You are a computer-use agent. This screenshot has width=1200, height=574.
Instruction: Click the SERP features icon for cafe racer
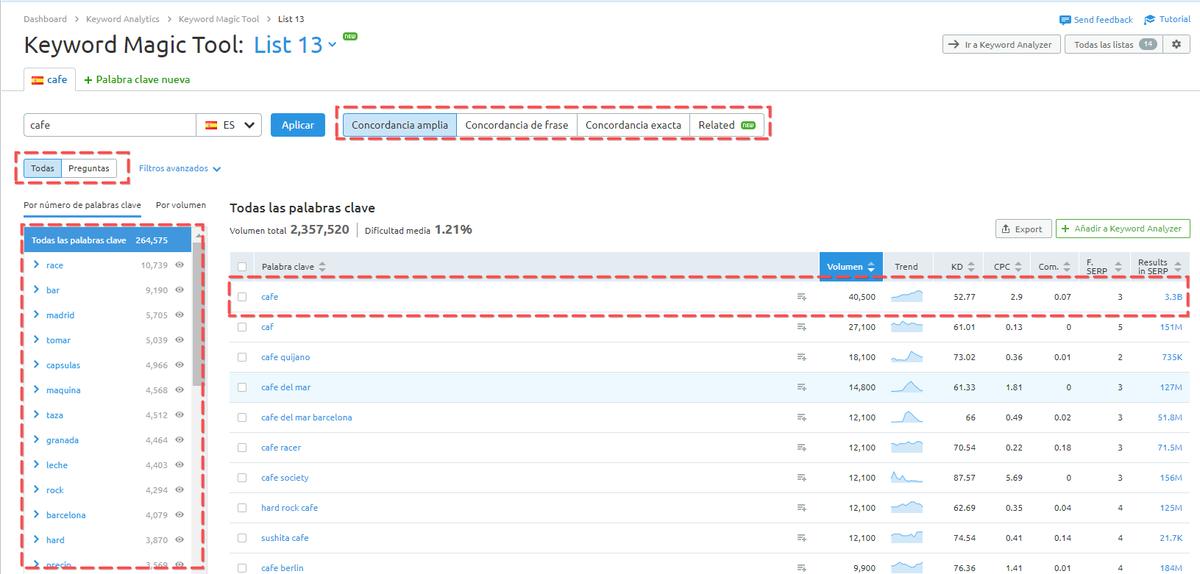tap(801, 447)
